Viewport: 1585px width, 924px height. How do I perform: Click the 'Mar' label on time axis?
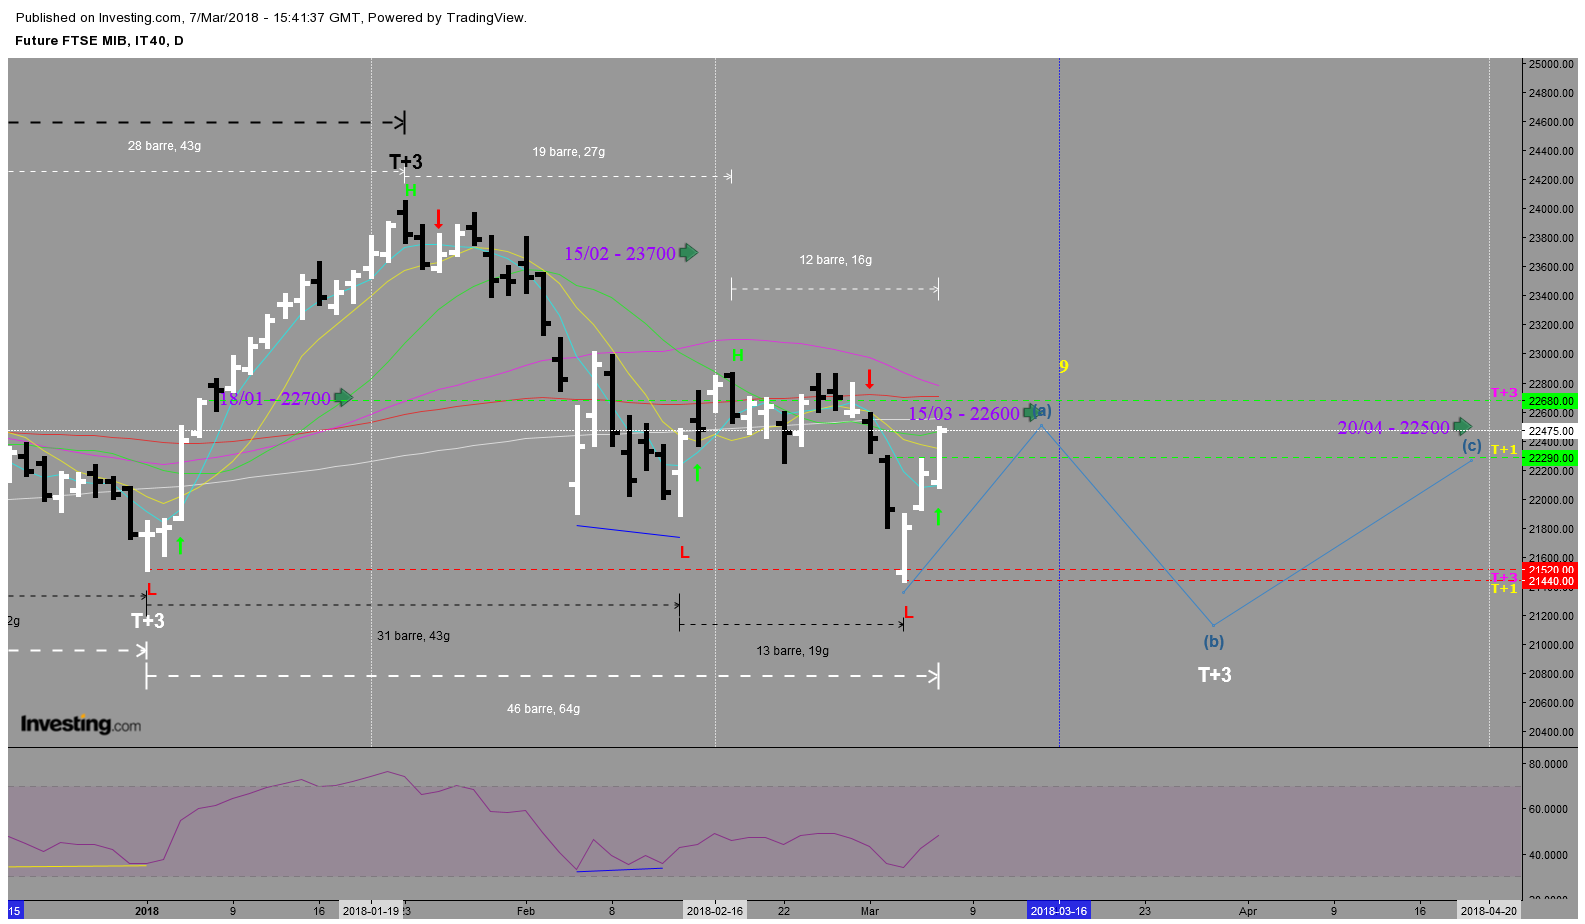pyautogui.click(x=870, y=911)
